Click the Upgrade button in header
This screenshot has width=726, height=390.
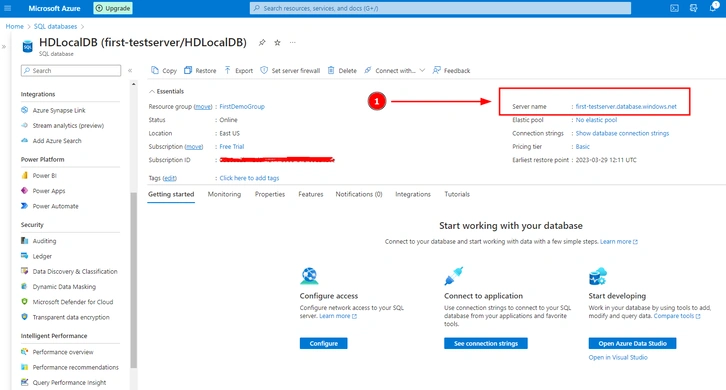pos(113,8)
